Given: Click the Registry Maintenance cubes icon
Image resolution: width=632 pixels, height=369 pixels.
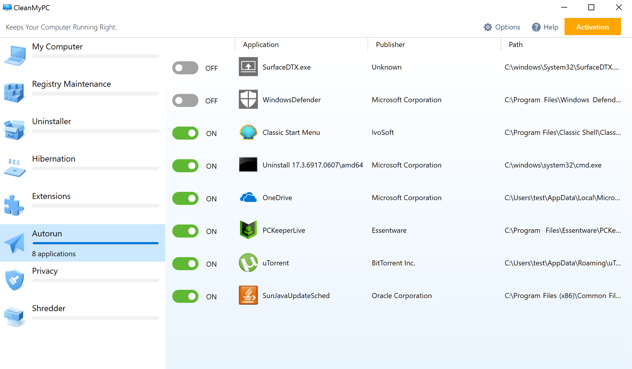Looking at the screenshot, I should [x=14, y=92].
